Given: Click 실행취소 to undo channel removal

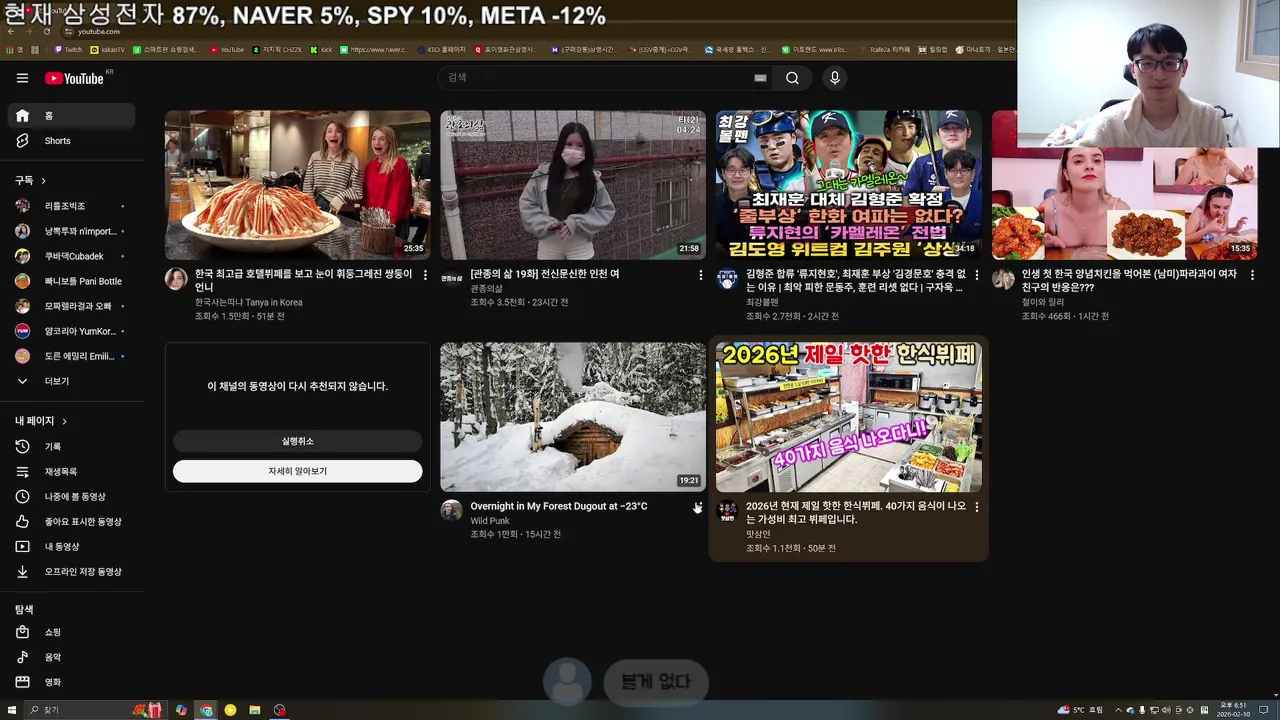Looking at the screenshot, I should [x=297, y=441].
